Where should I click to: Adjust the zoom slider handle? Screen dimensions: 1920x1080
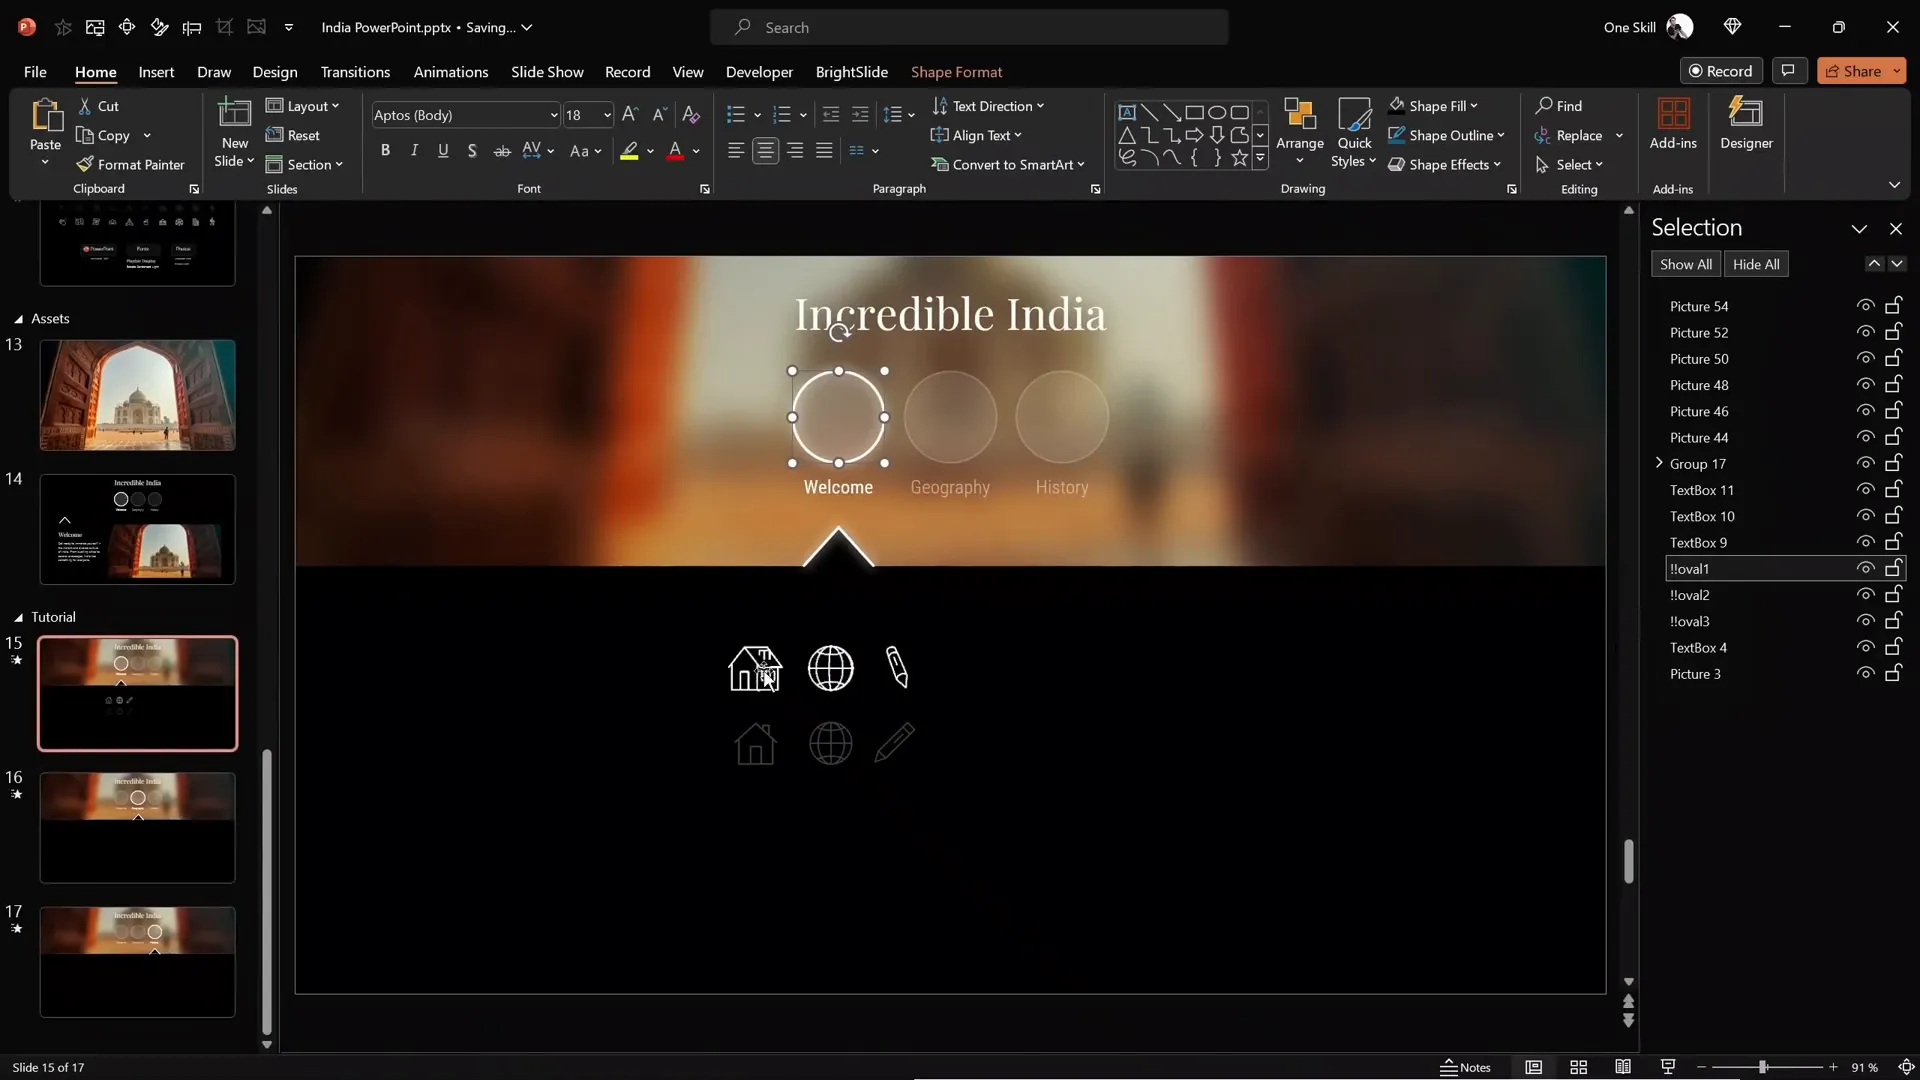coord(1763,1067)
